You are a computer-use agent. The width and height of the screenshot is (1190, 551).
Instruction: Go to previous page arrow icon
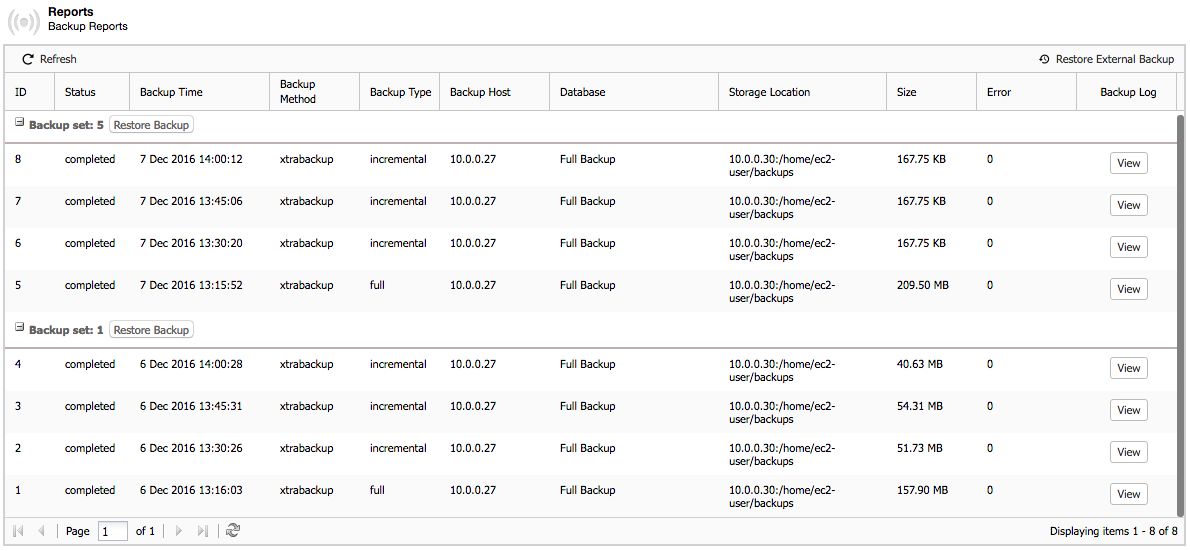click(x=42, y=531)
